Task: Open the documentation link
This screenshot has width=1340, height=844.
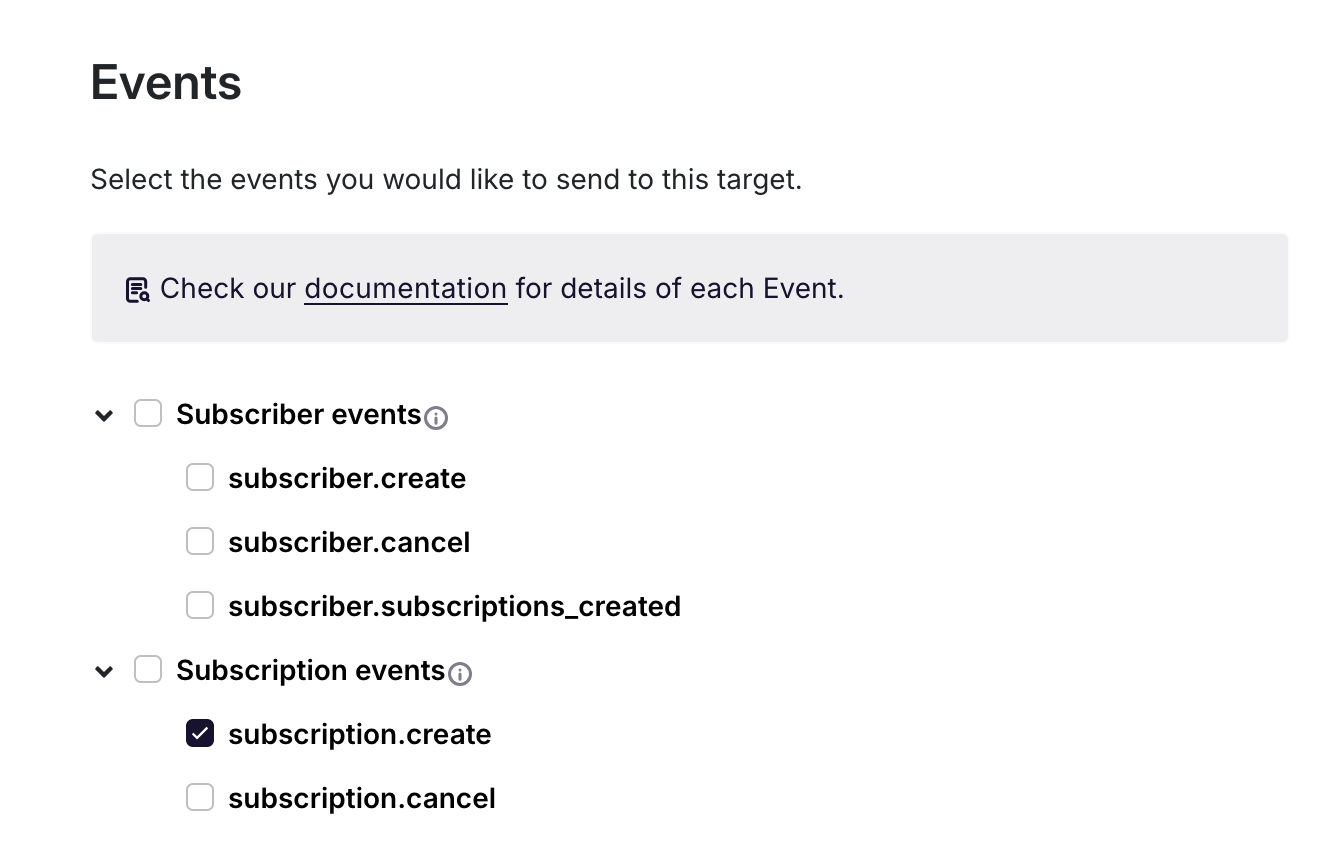Action: click(405, 288)
